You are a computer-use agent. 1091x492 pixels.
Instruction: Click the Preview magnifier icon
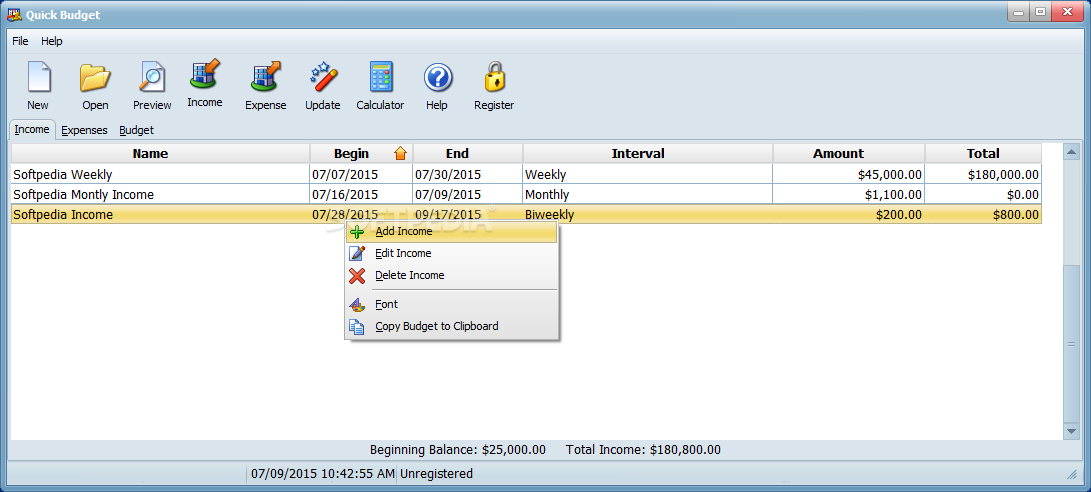[152, 77]
